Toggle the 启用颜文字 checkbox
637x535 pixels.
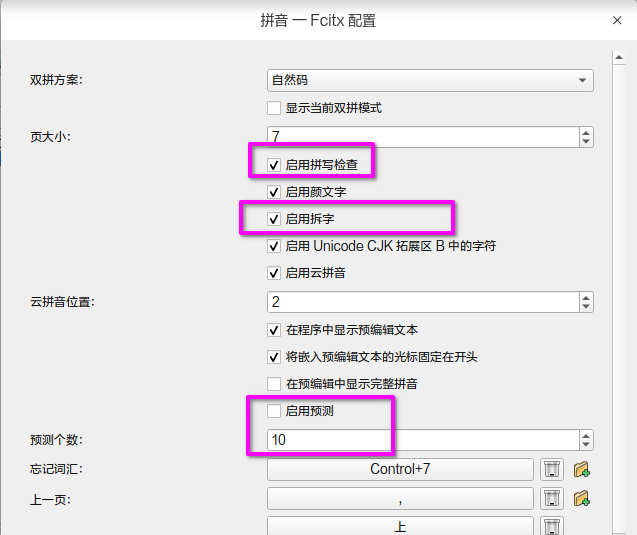click(x=274, y=191)
